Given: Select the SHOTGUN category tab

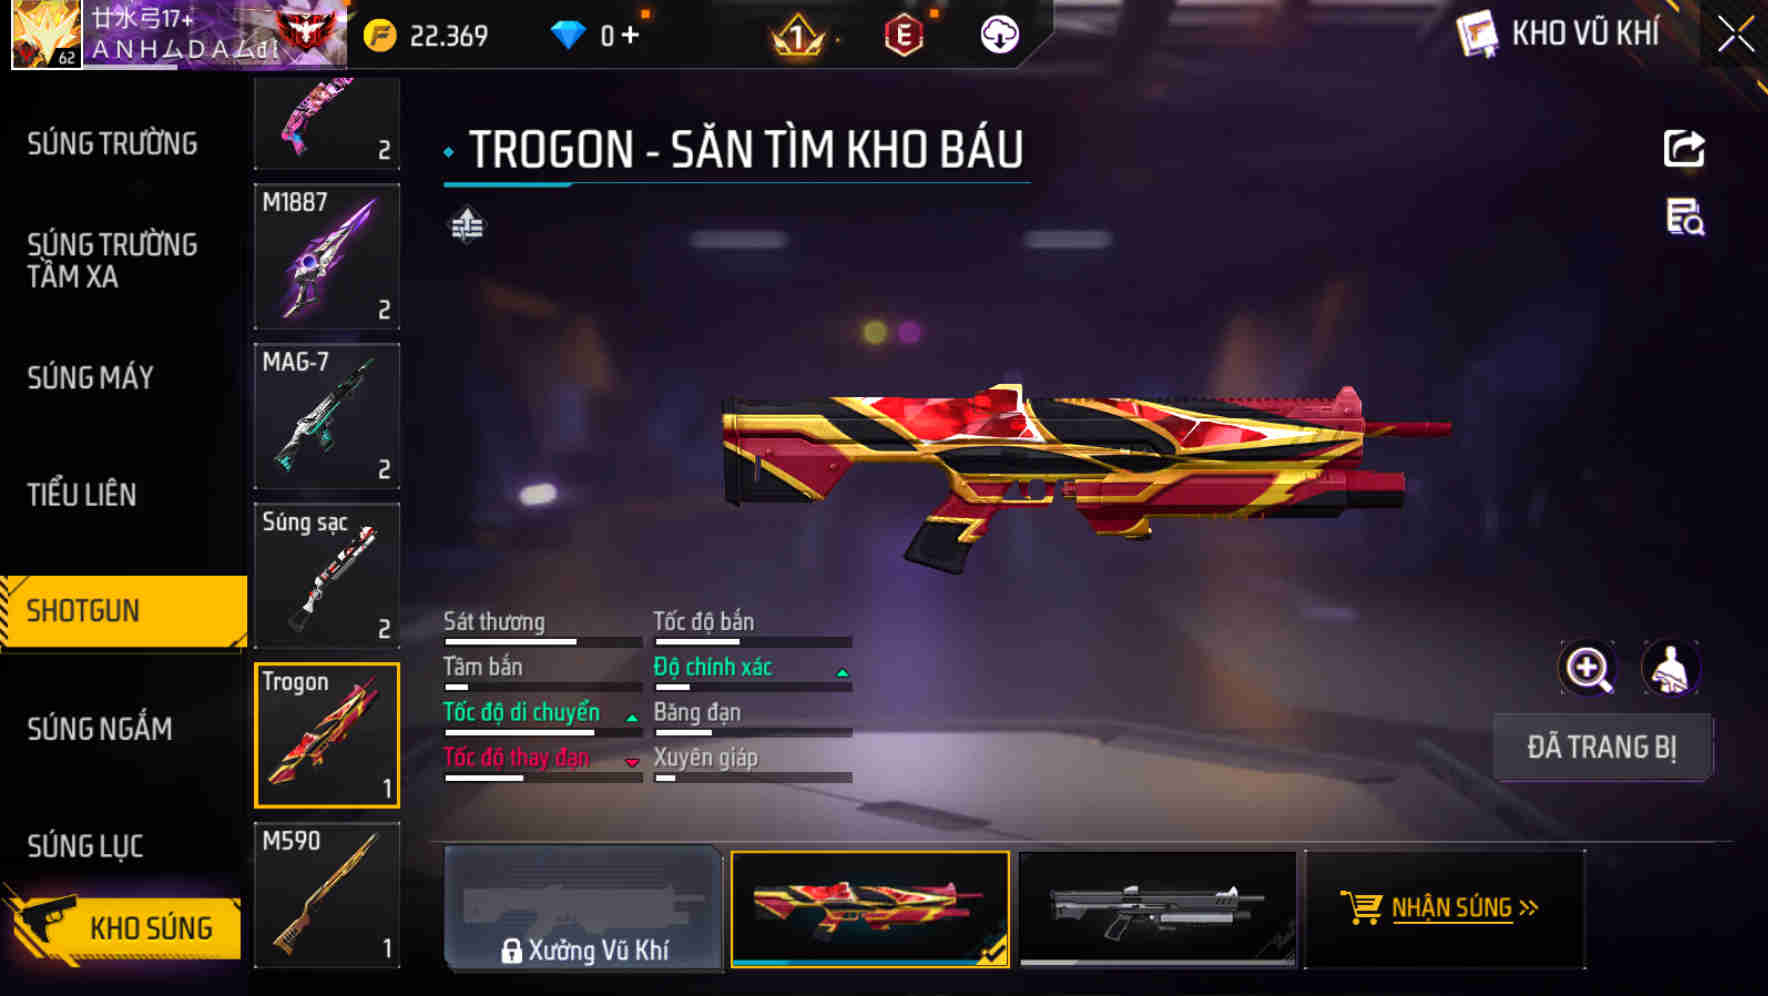Looking at the screenshot, I should point(123,611).
